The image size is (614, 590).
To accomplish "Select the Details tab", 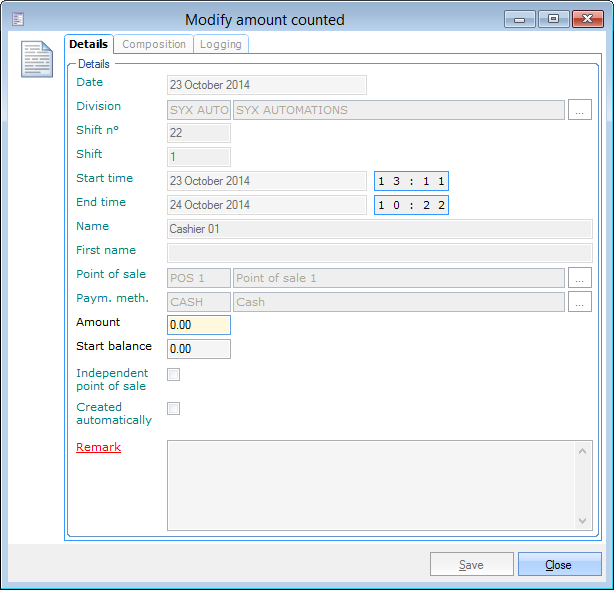I will (89, 44).
